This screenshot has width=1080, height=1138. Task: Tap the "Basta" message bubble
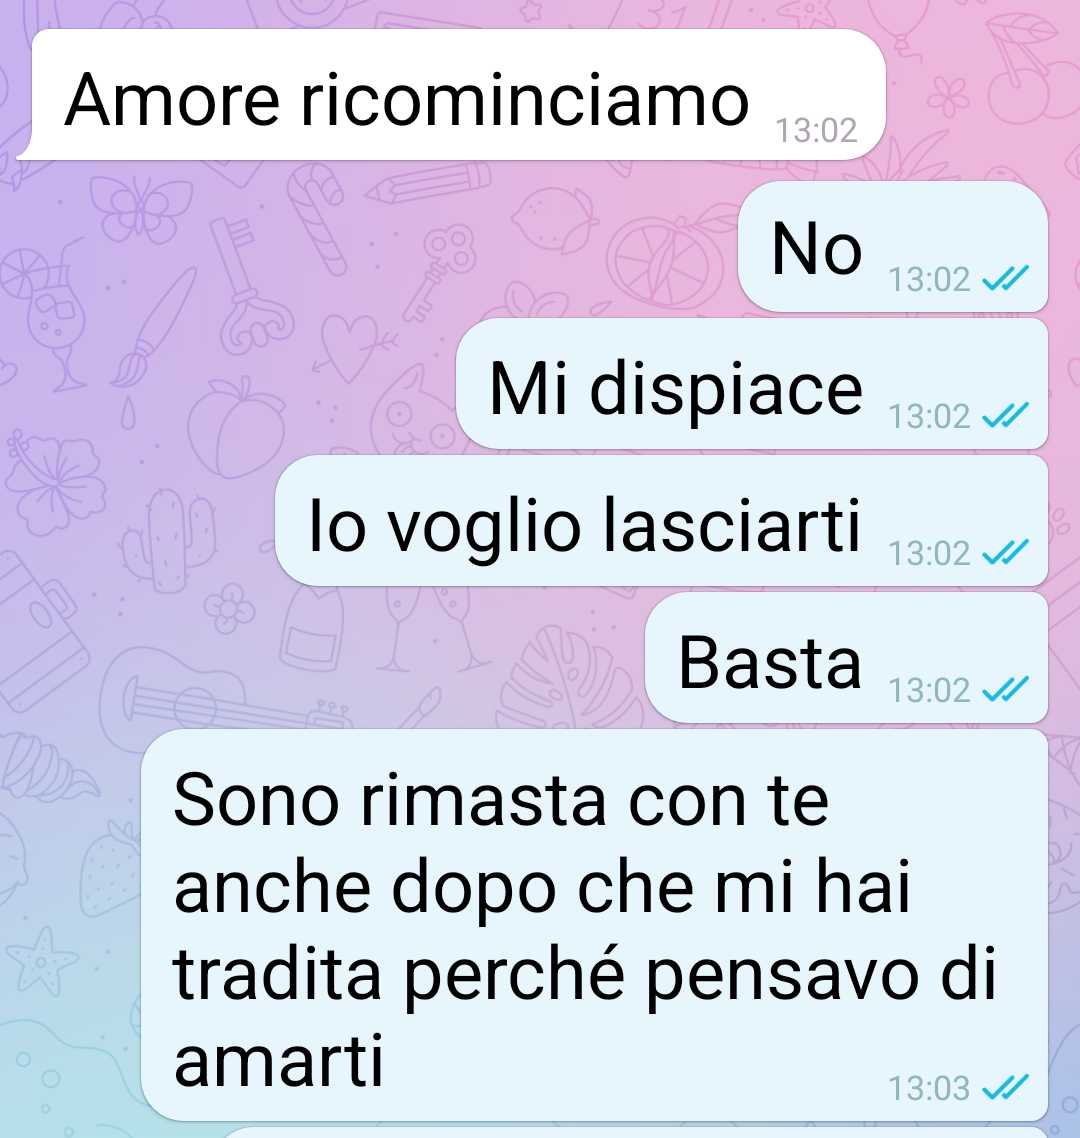click(x=846, y=658)
